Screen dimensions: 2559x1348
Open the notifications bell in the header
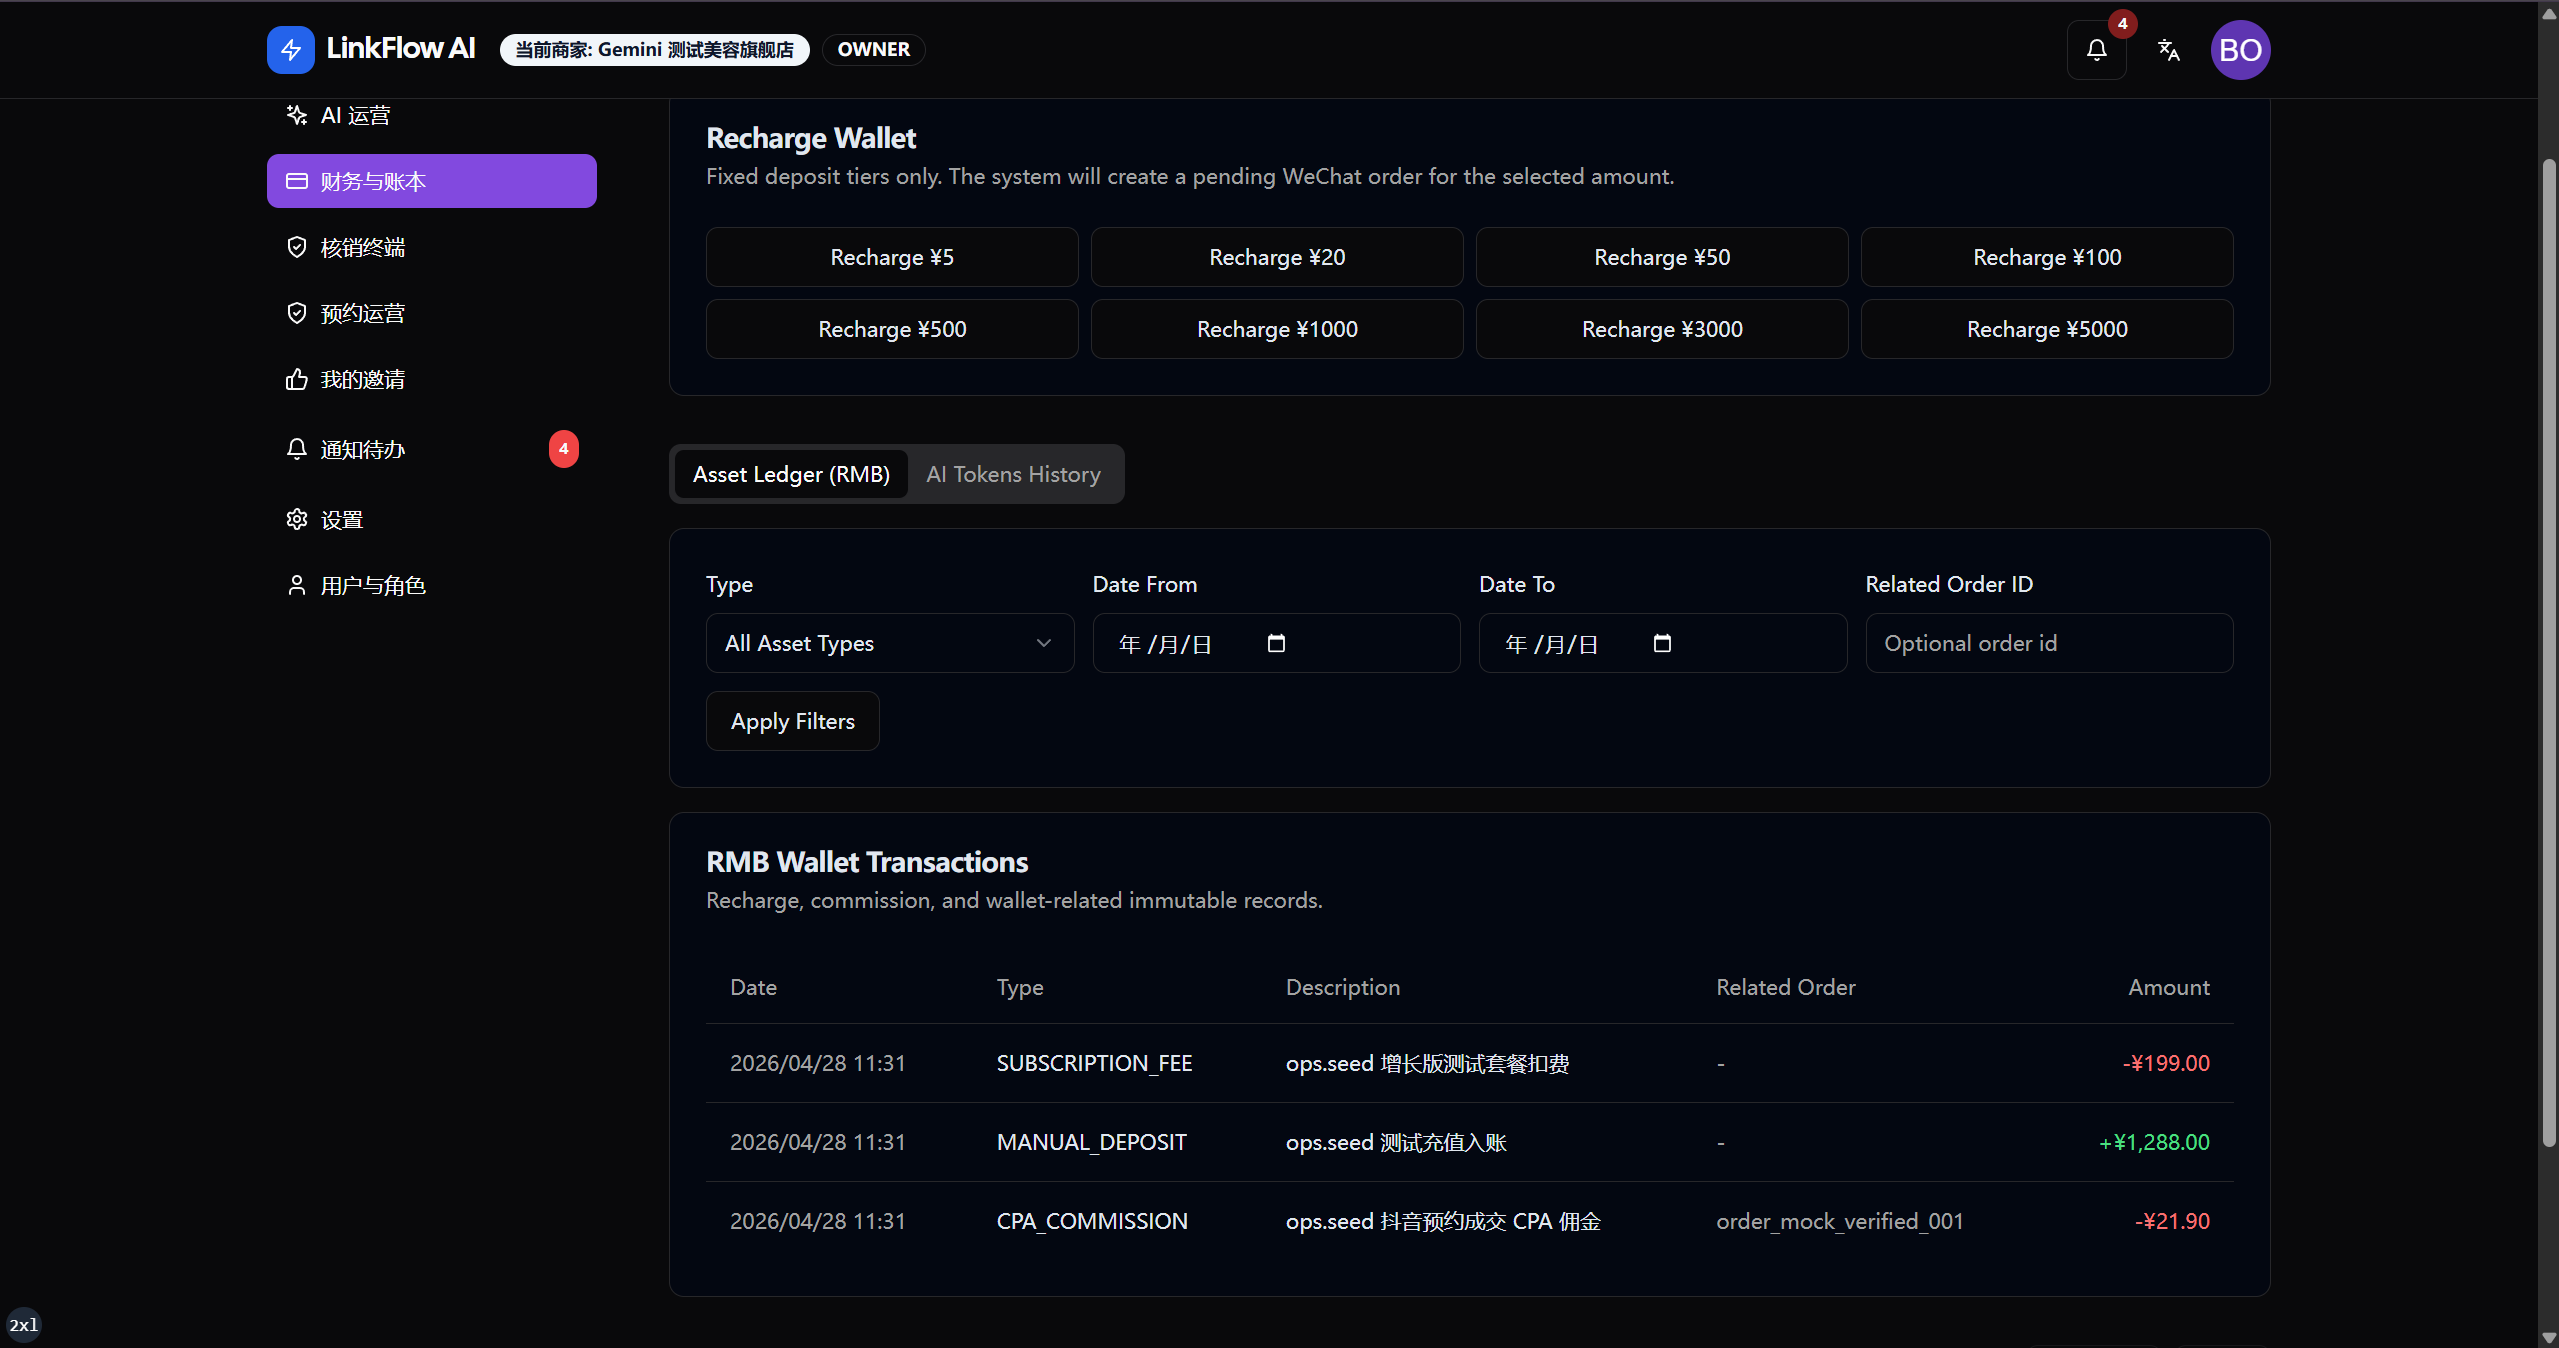point(2096,50)
